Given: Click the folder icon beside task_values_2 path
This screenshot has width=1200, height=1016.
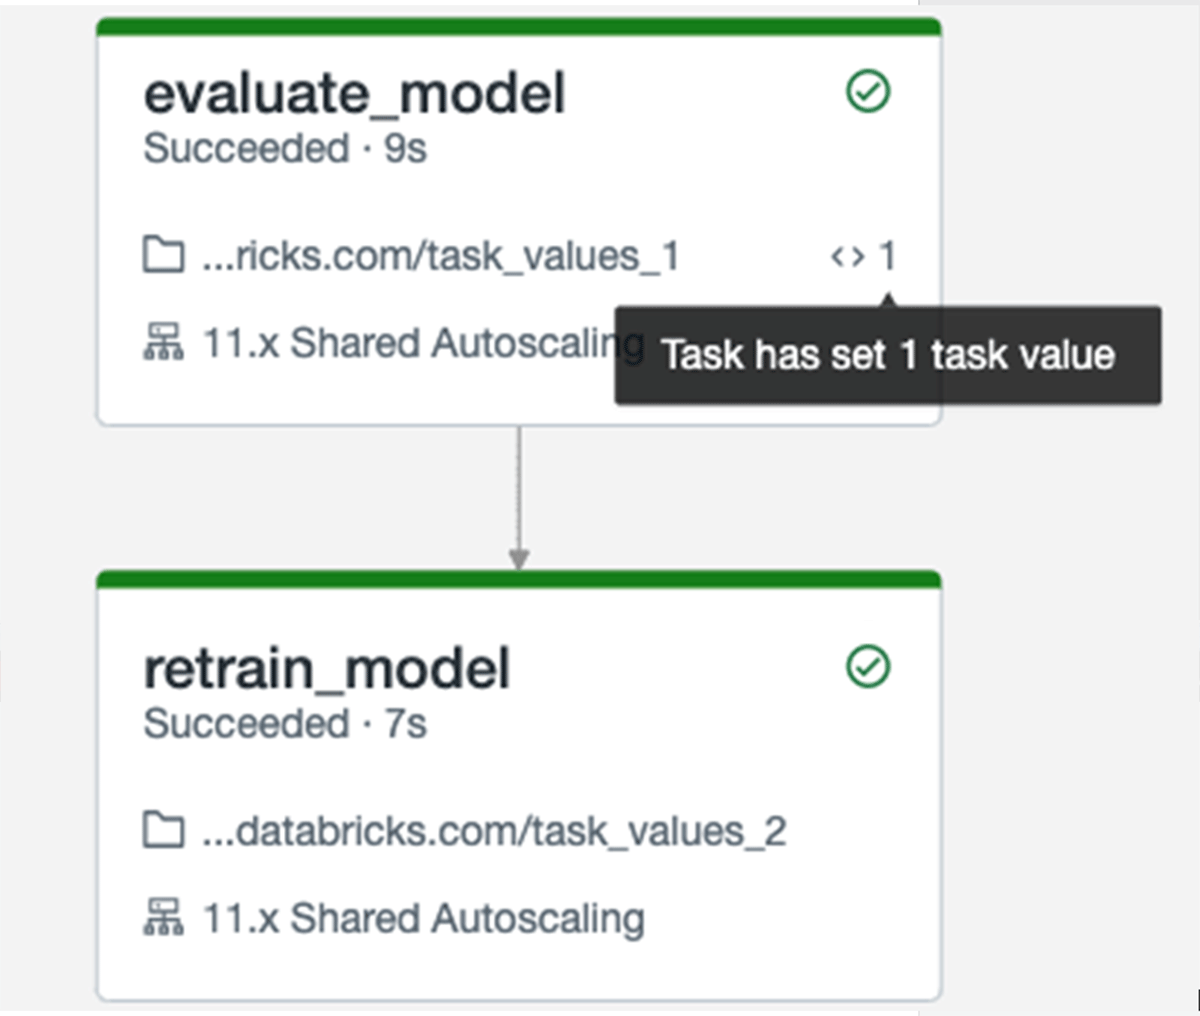Looking at the screenshot, I should click(x=163, y=831).
